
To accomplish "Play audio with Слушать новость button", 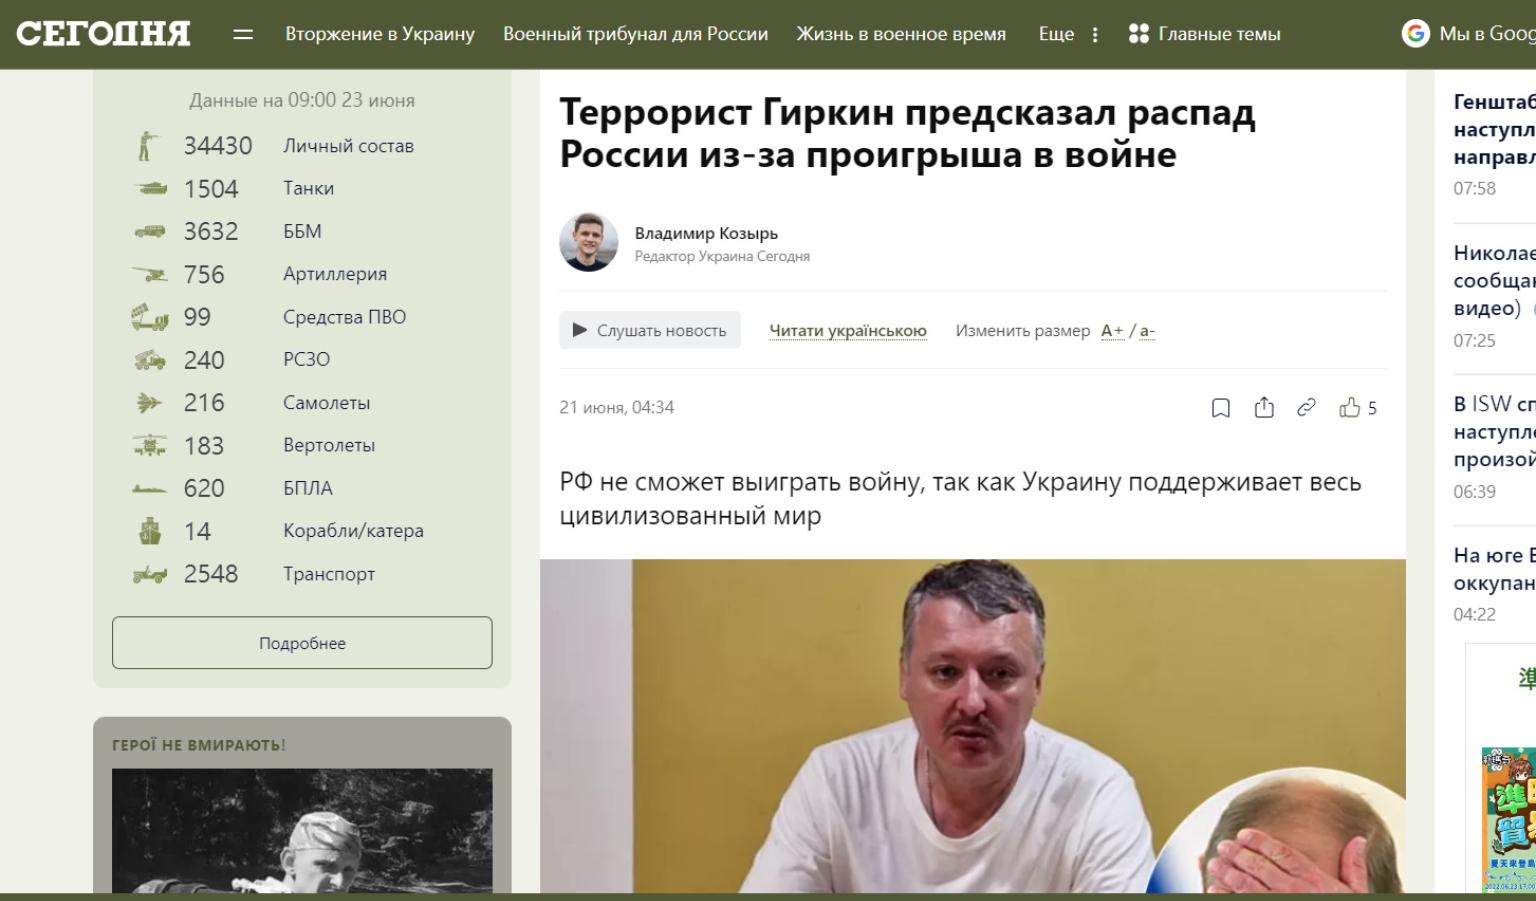I will click(x=650, y=330).
